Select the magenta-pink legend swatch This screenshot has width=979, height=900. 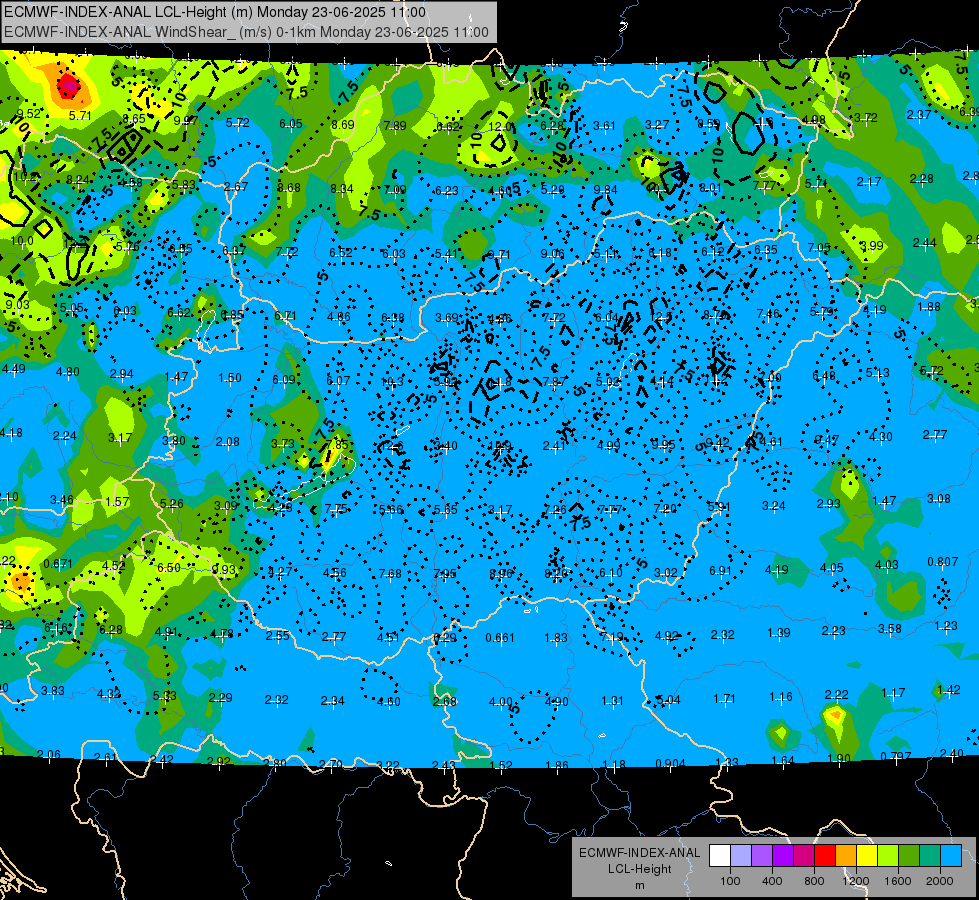point(804,856)
